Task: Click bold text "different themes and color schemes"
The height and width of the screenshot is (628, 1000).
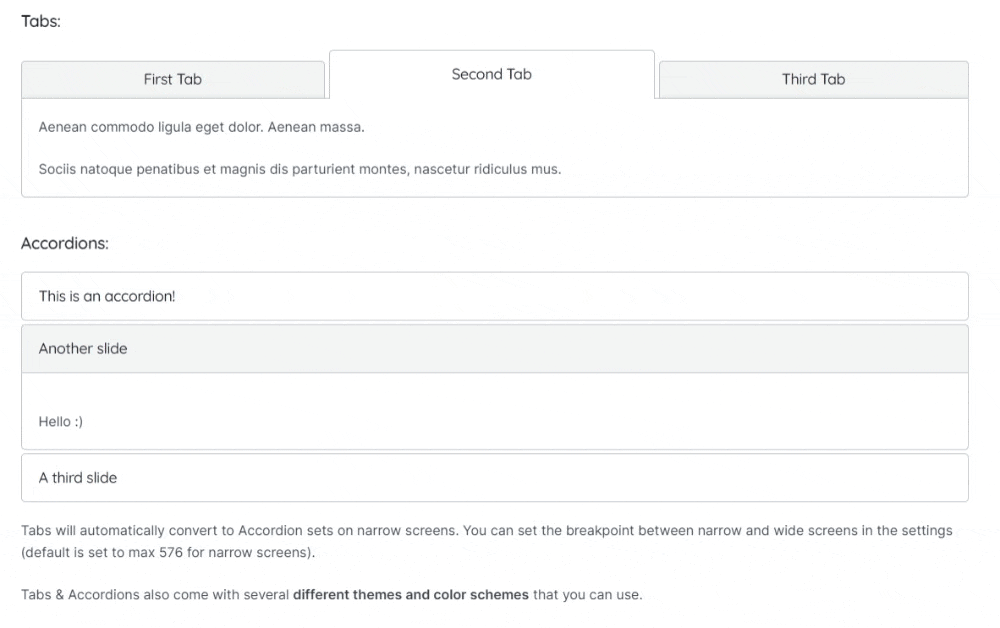Action: (x=410, y=595)
